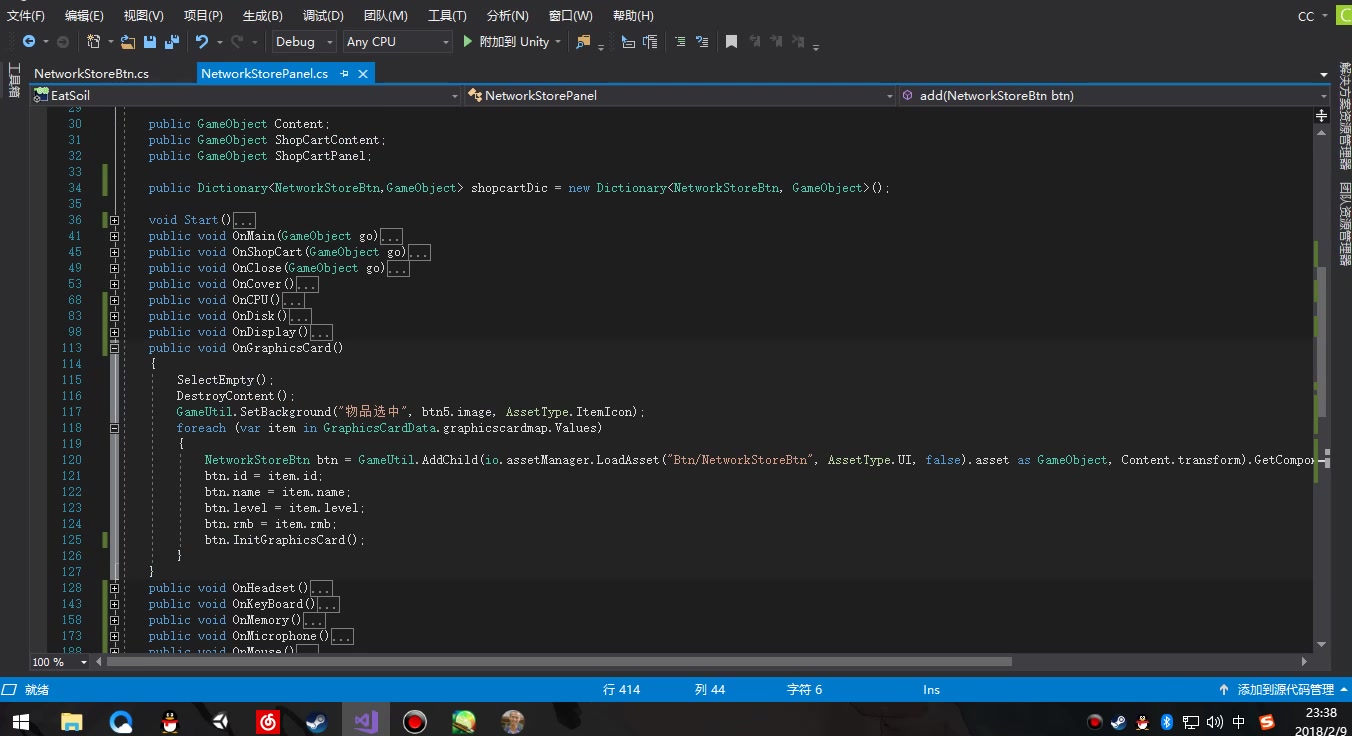The image size is (1352, 736).
Task: Collapse the OnGraphicsCard method region
Action: coord(114,348)
